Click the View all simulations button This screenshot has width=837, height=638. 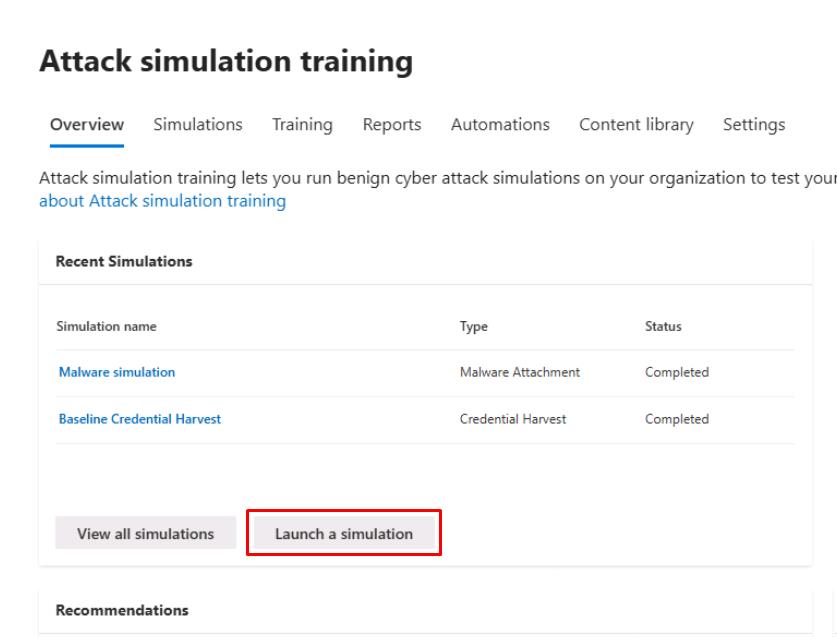coord(146,534)
